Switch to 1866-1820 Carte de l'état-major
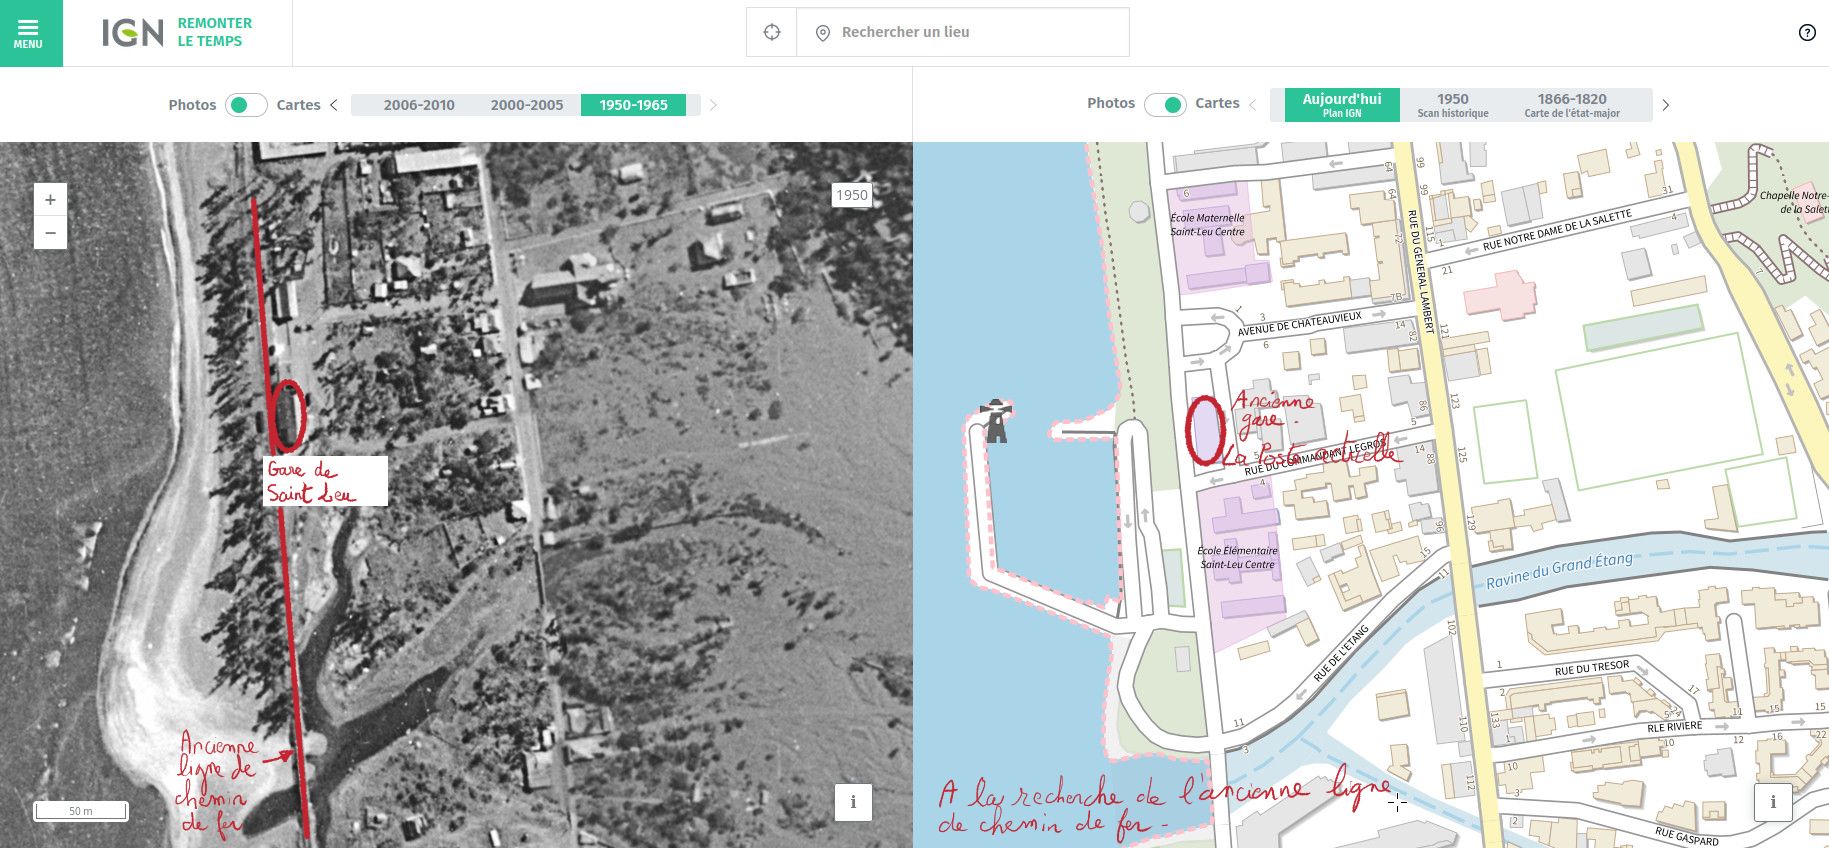 point(1571,105)
